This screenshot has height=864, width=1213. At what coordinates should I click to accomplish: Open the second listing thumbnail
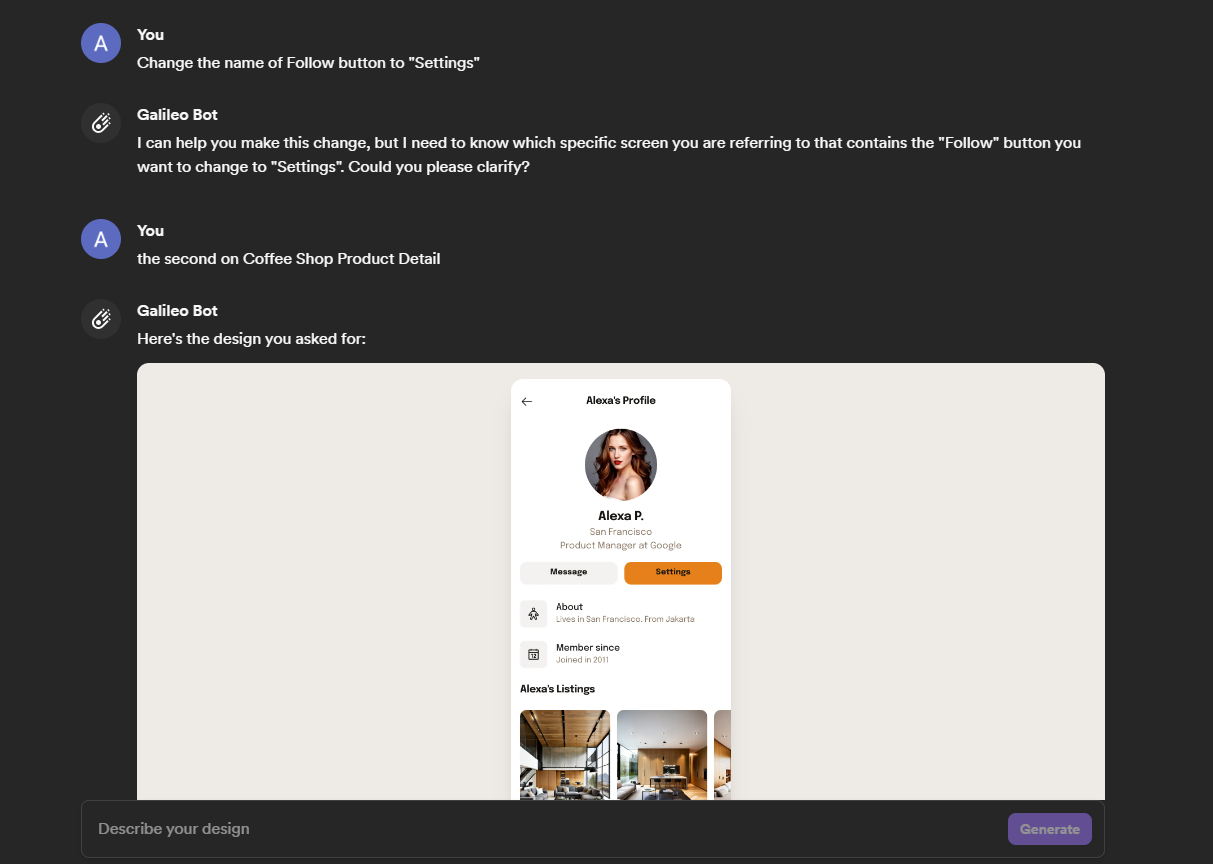(661, 754)
